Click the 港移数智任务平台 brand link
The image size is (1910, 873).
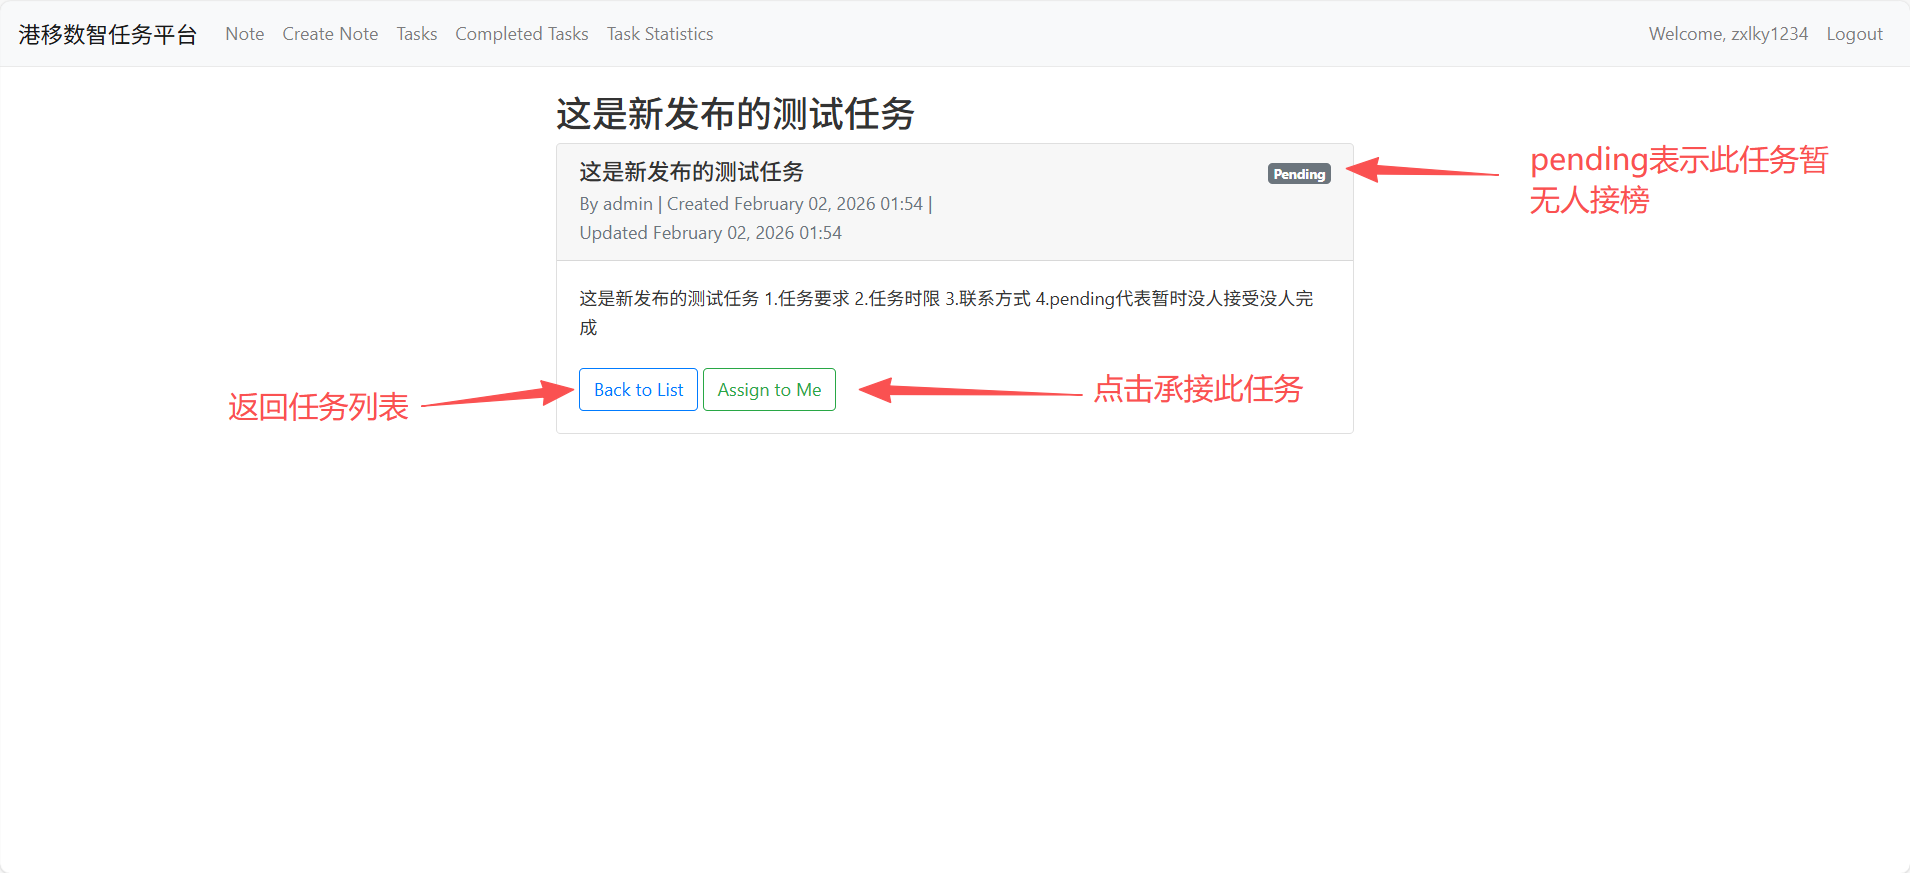pyautogui.click(x=108, y=34)
